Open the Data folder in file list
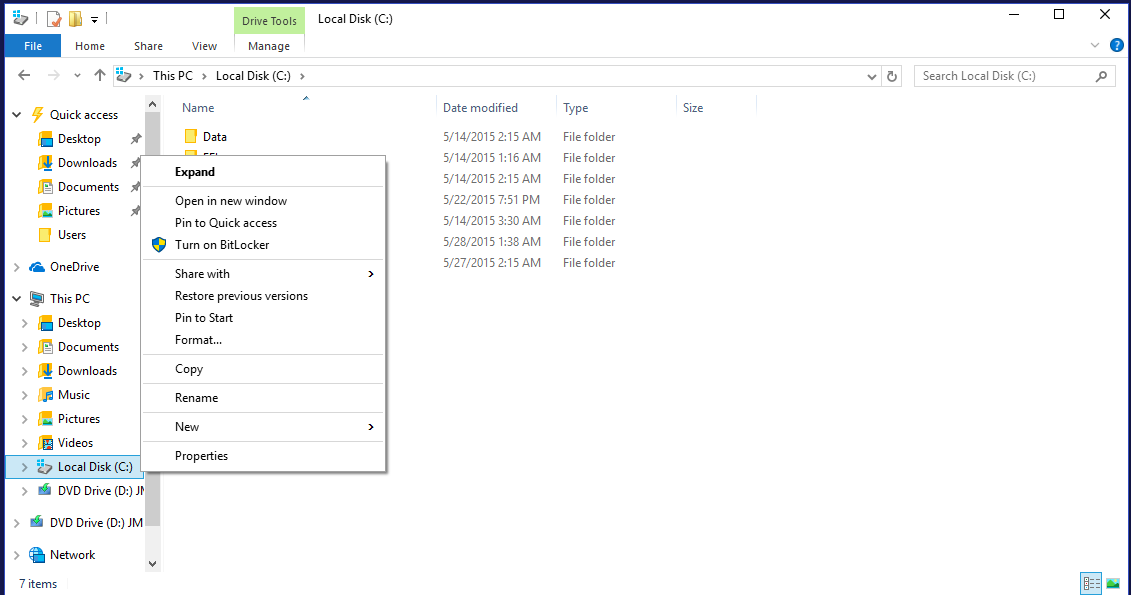This screenshot has height=595, width=1131. pyautogui.click(x=214, y=136)
